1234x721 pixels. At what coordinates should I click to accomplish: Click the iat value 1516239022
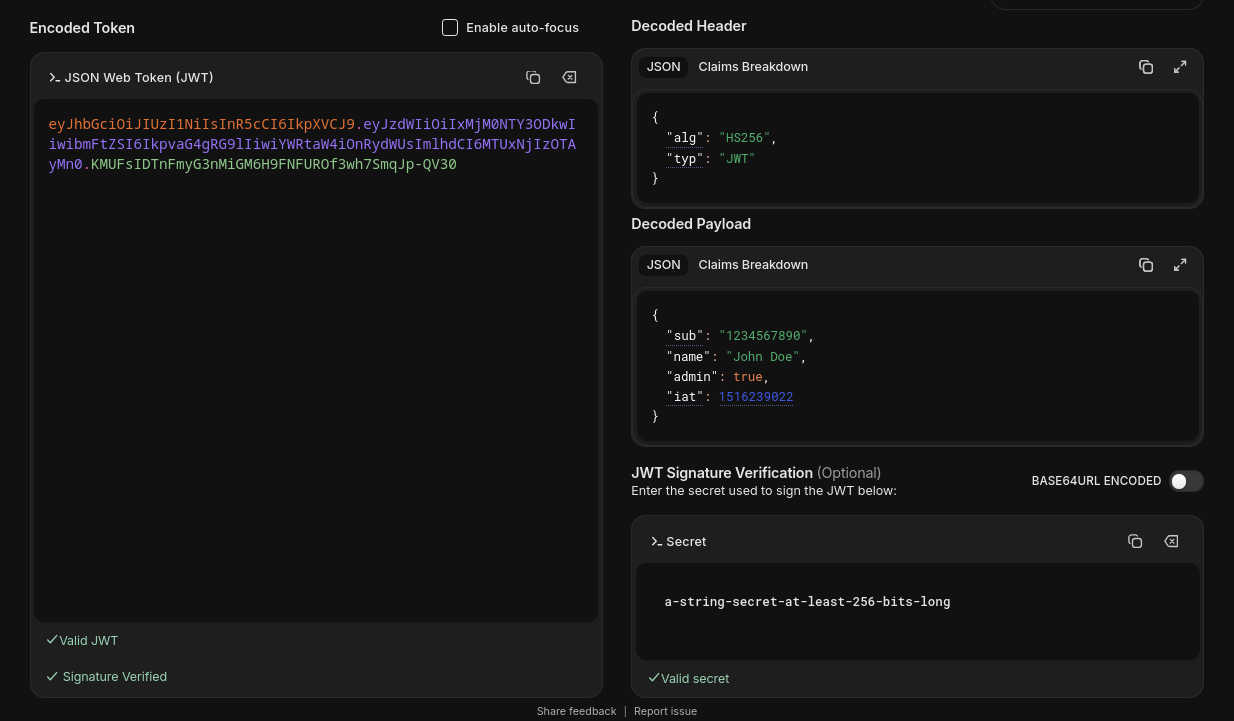pyautogui.click(x=755, y=397)
